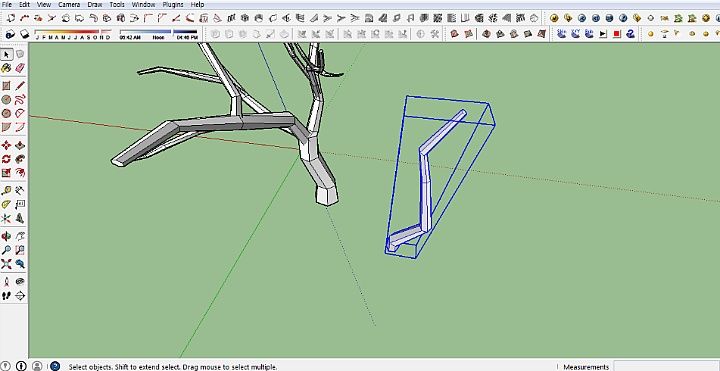720x371 pixels.
Task: Select the Text label tool
Action: pyautogui.click(x=20, y=204)
